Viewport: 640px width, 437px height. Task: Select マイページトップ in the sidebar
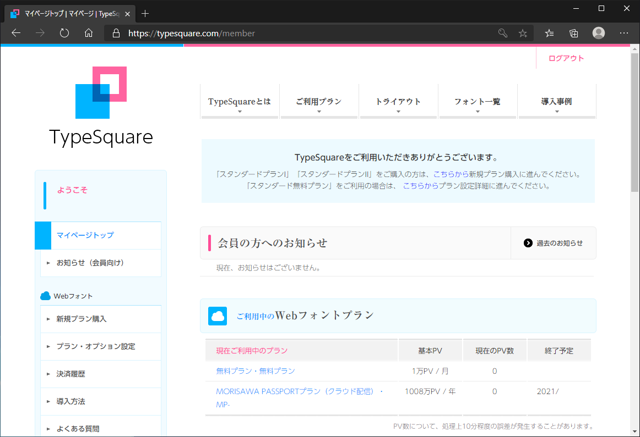pos(98,235)
